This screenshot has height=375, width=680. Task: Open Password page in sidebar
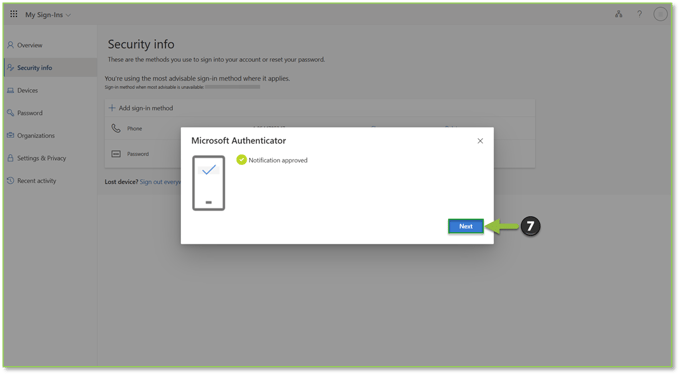(x=29, y=113)
